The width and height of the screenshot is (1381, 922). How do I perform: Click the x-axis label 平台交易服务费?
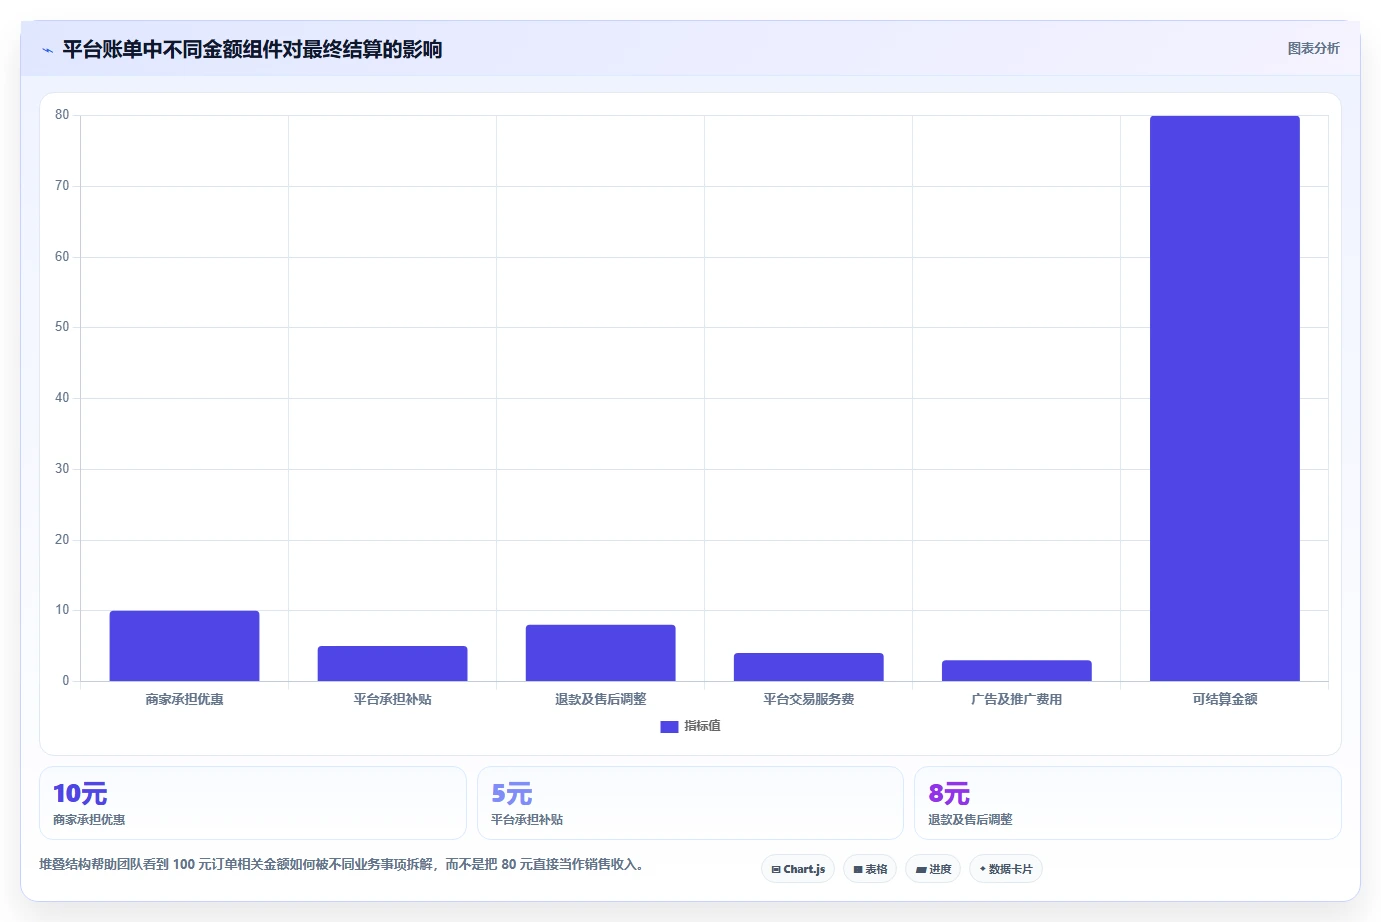click(x=808, y=699)
